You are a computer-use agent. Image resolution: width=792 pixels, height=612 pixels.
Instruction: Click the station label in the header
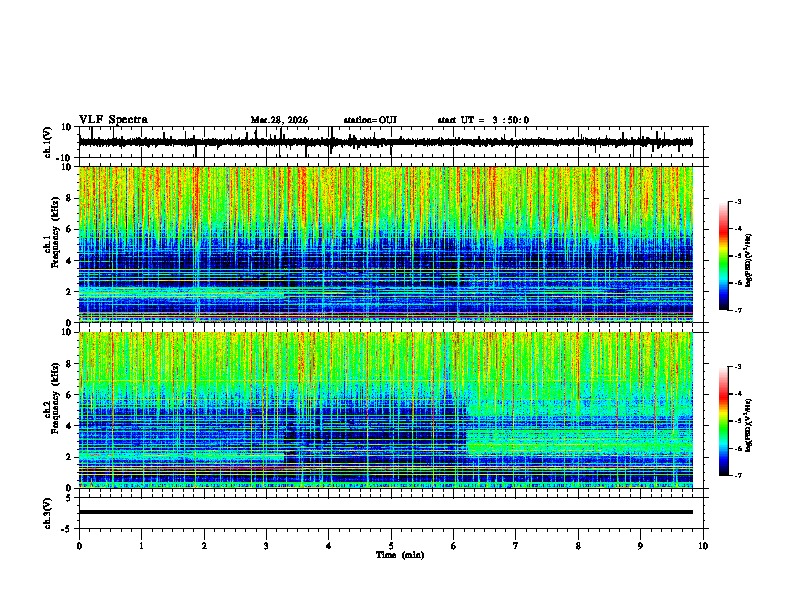coord(370,120)
